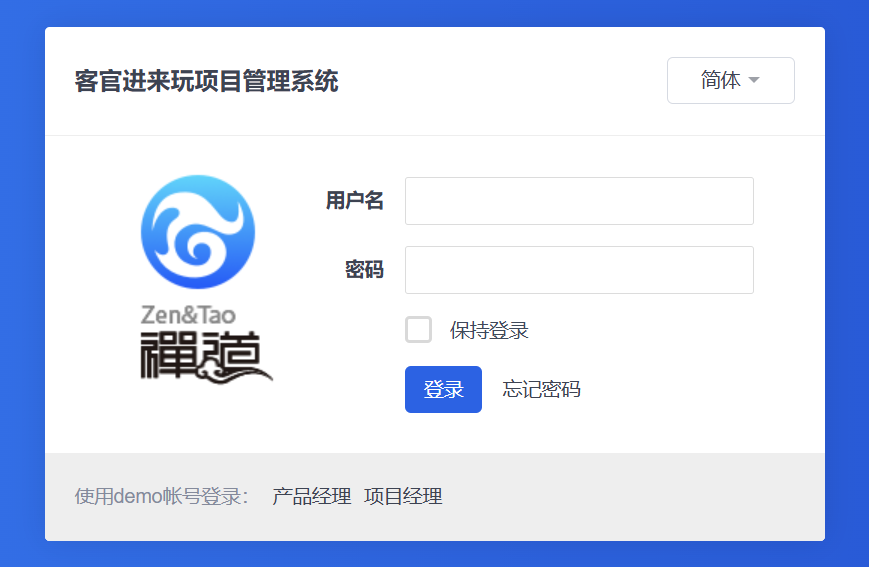This screenshot has width=869, height=567.
Task: Focus the 密码 password input field
Action: [x=579, y=270]
